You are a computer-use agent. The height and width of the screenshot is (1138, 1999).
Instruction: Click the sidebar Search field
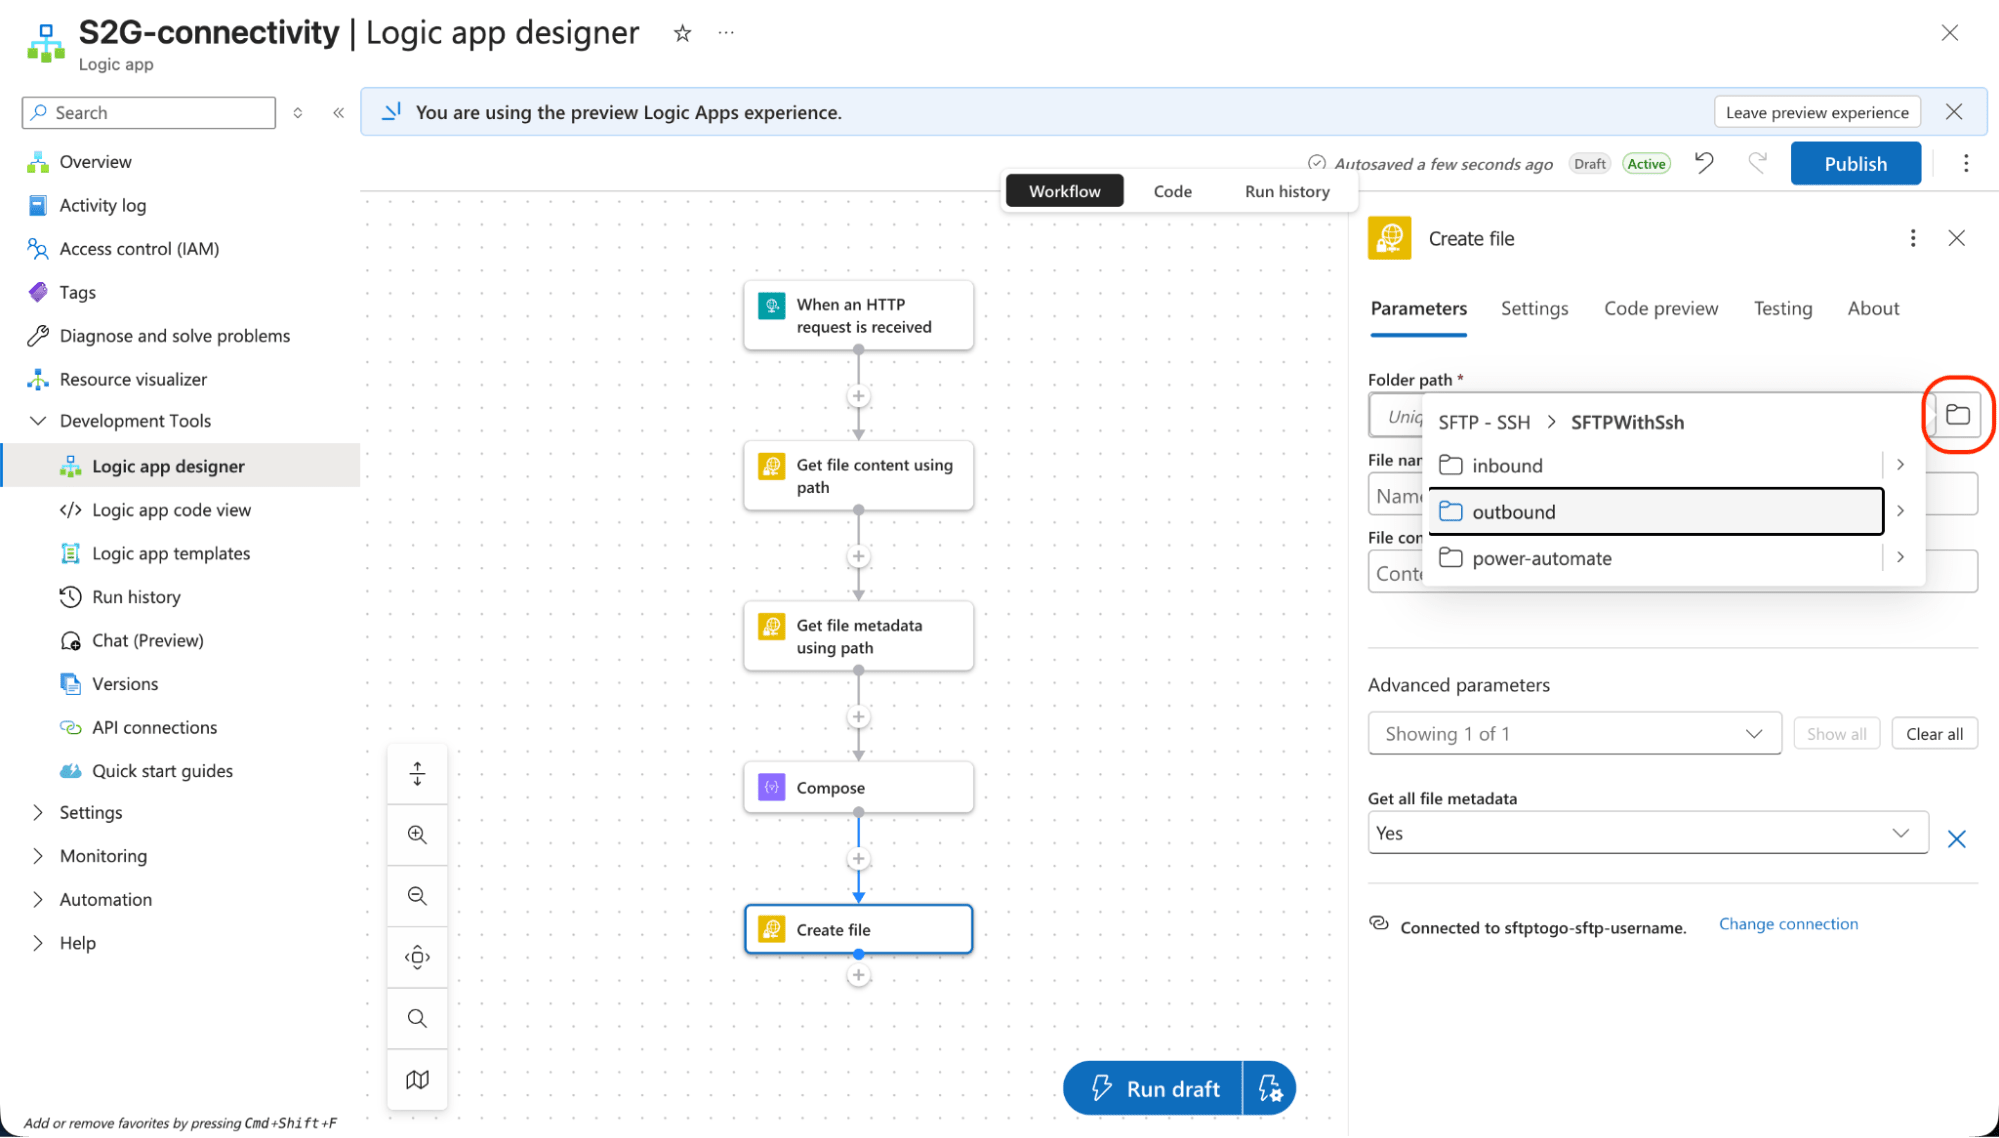click(x=148, y=113)
